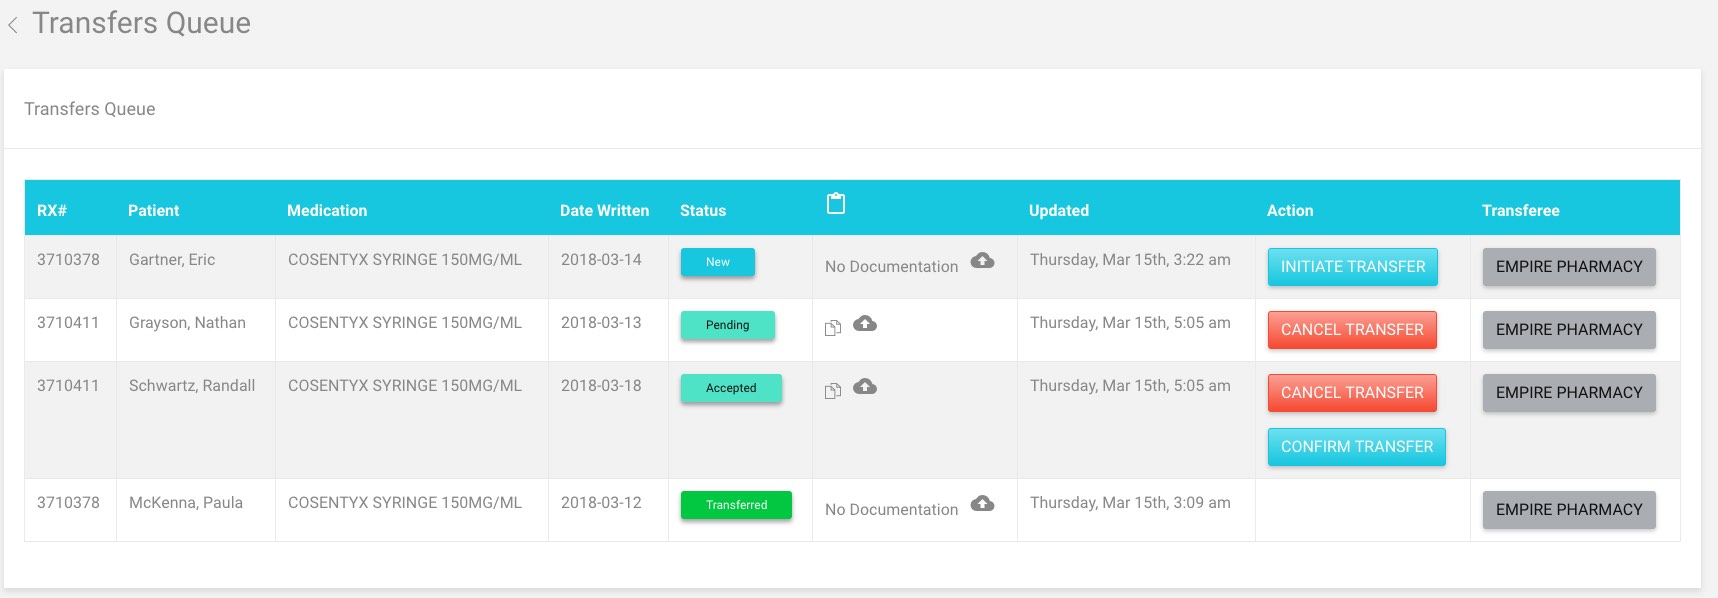The width and height of the screenshot is (1718, 598).
Task: Click the Transferred status badge
Action: coord(736,505)
